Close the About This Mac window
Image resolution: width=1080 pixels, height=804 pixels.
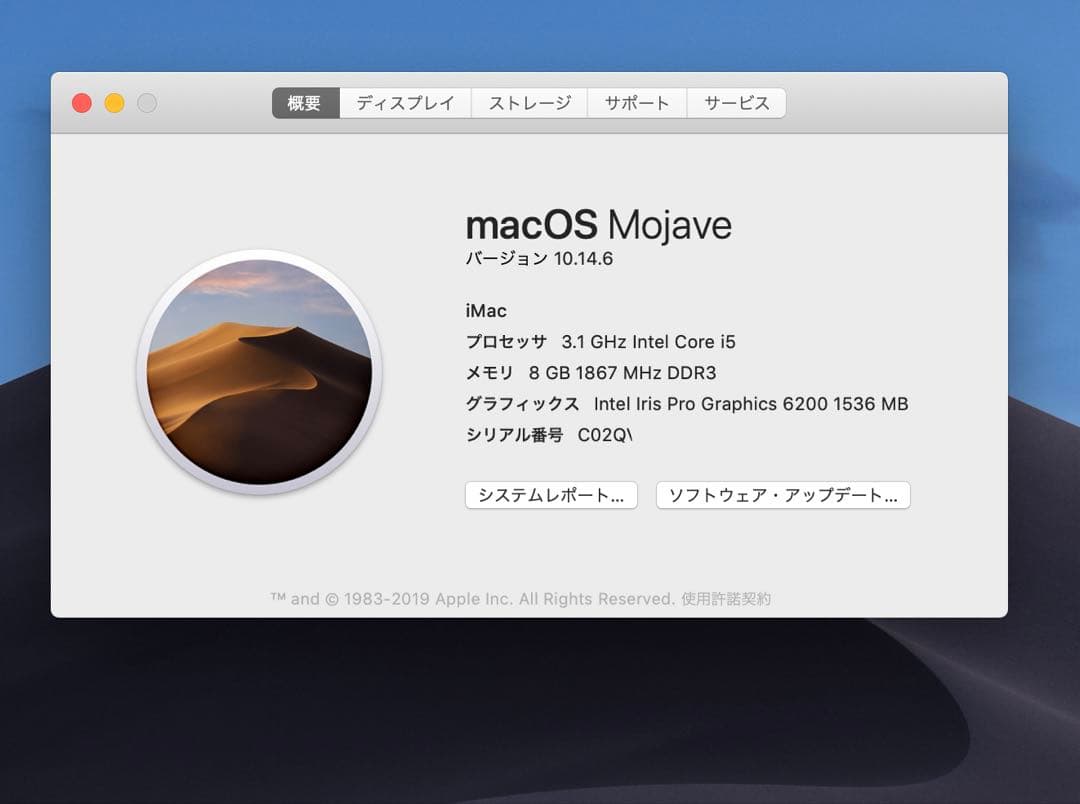click(82, 103)
